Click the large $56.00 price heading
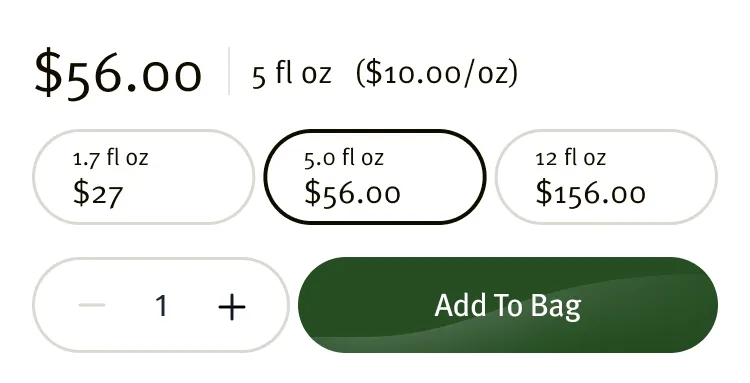The width and height of the screenshot is (750, 383). tap(118, 75)
